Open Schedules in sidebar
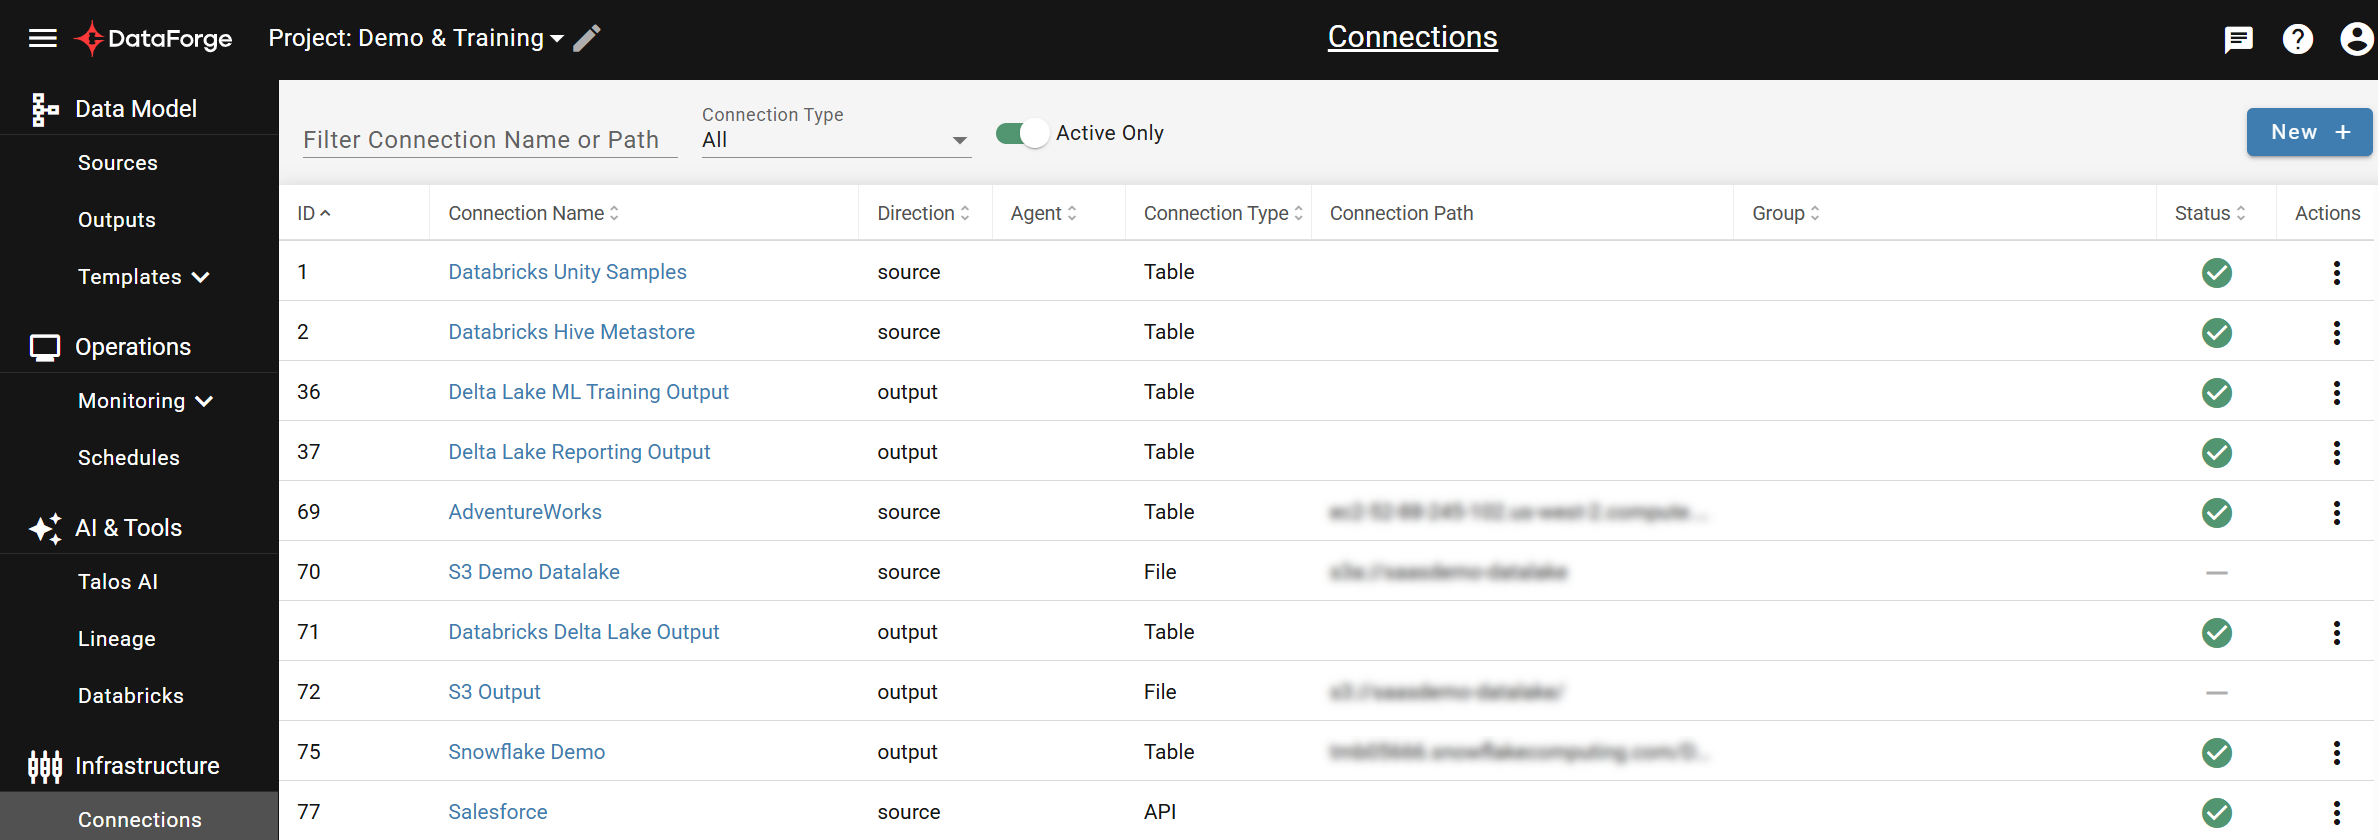The width and height of the screenshot is (2378, 840). (129, 458)
